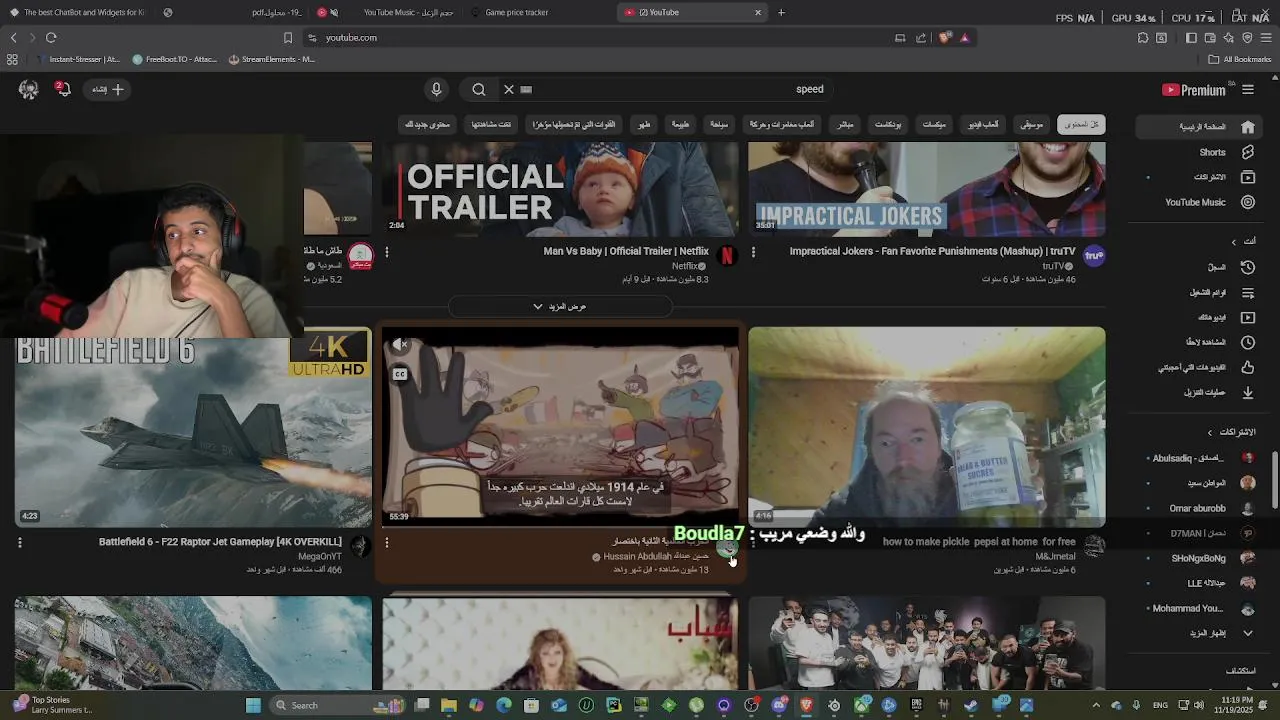Open All Bookmarks folder
This screenshot has width=1280, height=720.
tap(1240, 59)
